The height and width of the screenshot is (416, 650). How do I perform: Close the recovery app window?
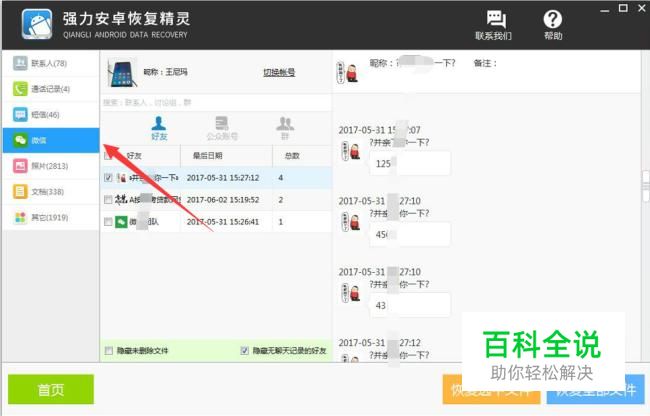coord(641,8)
